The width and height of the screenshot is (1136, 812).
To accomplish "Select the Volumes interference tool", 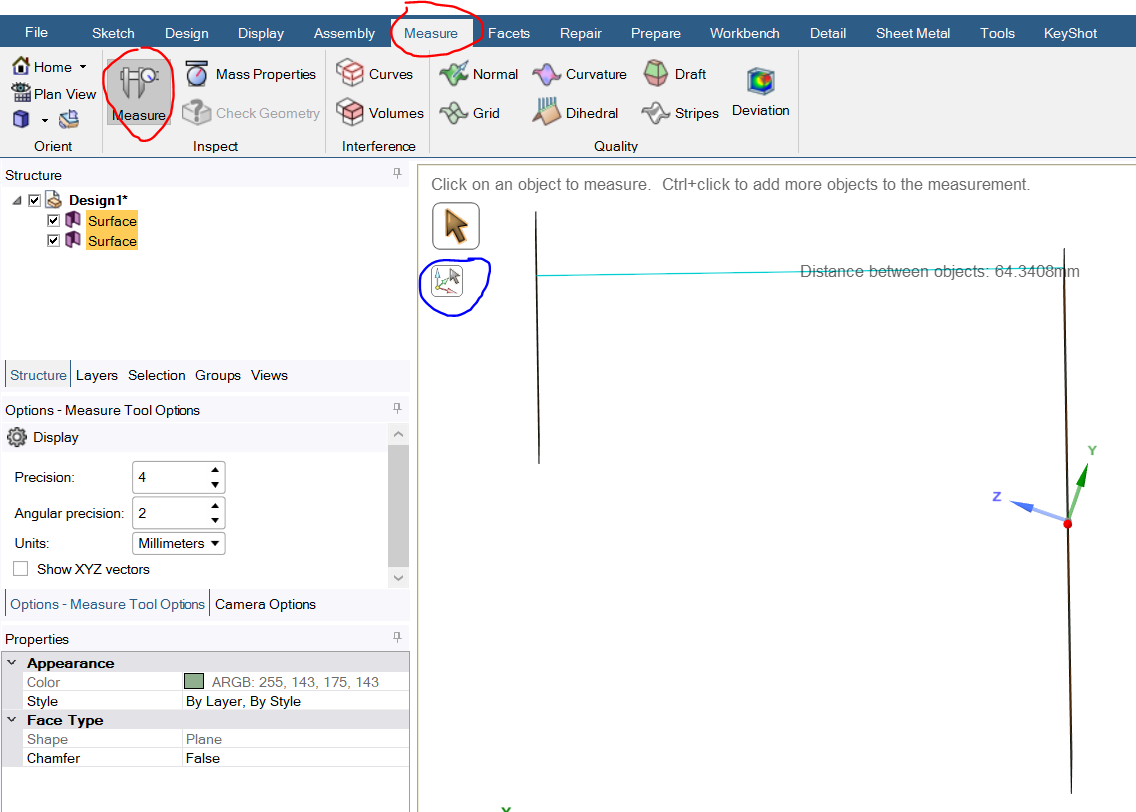I will [380, 113].
